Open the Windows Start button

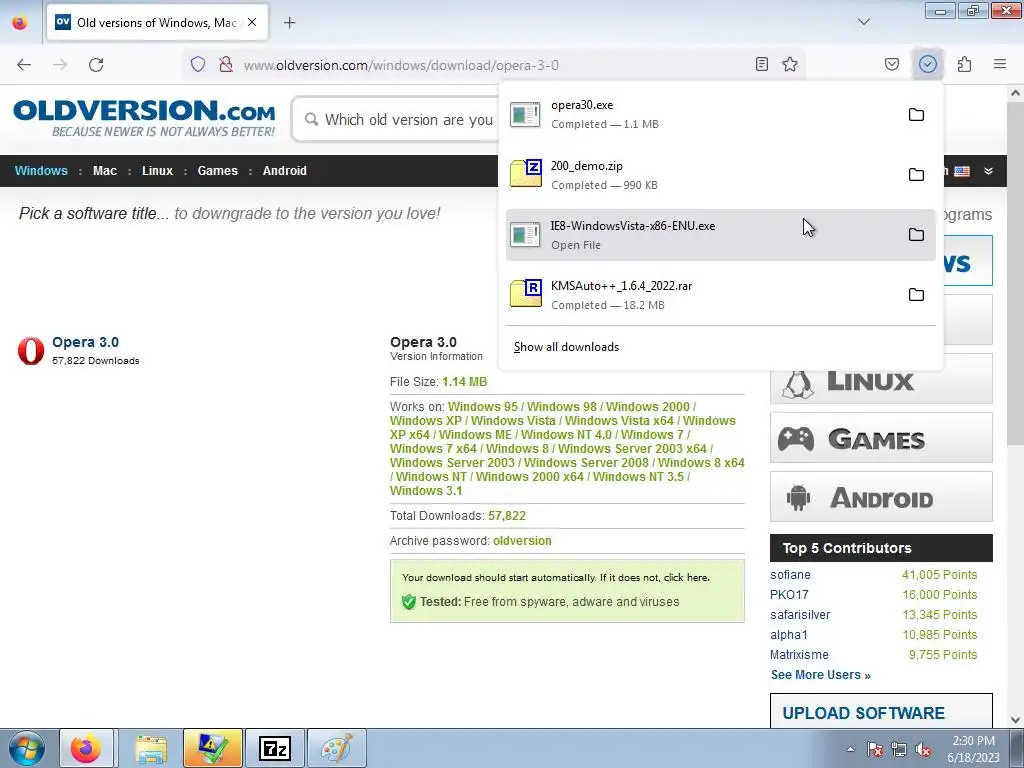point(27,748)
